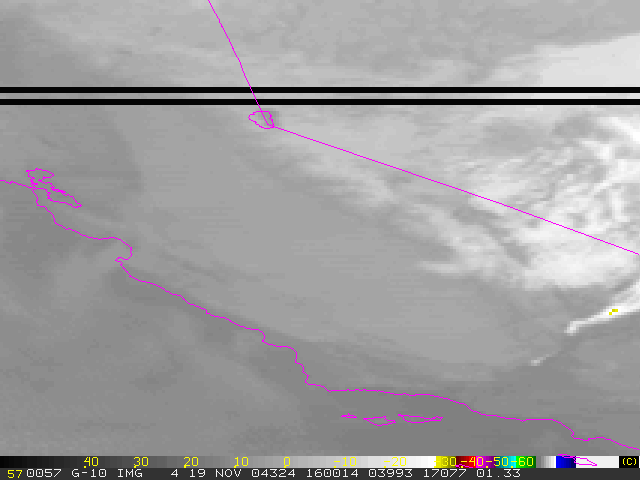The width and height of the screenshot is (640, 480).
Task: Click the 20 label on the temperature scale
Action: (x=190, y=461)
